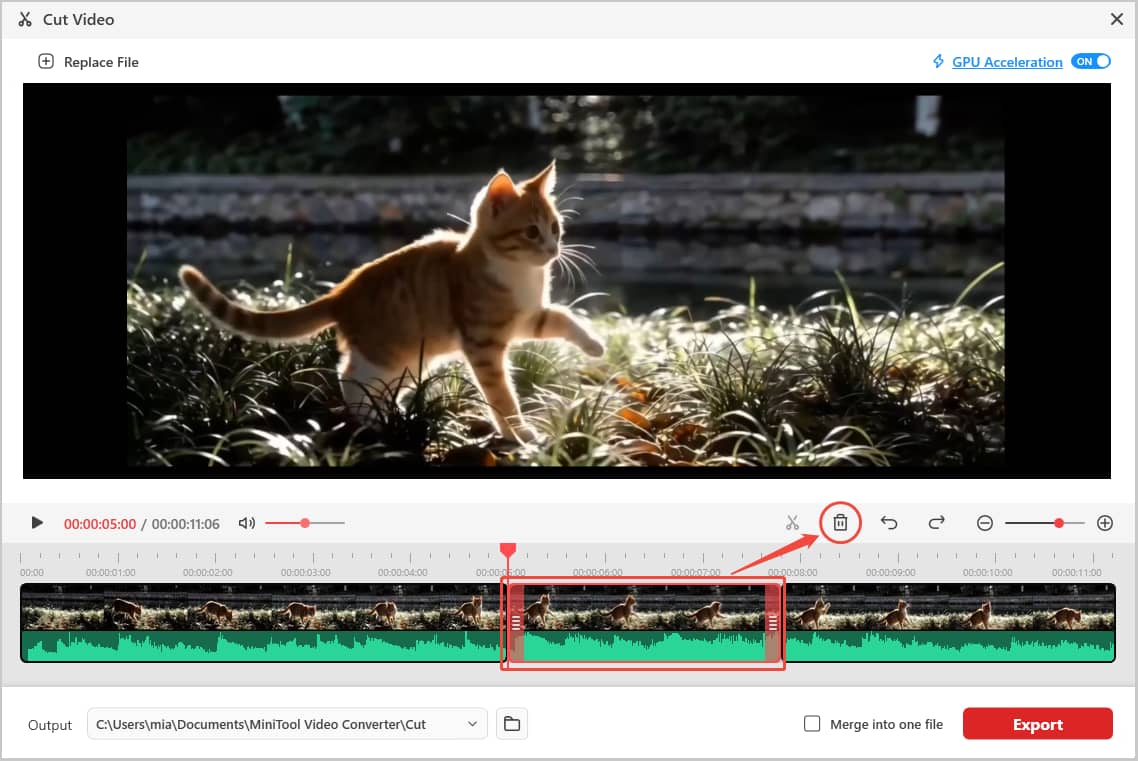Turn off the GPU Acceleration switch
Screen dimensions: 1138x761
1090,62
